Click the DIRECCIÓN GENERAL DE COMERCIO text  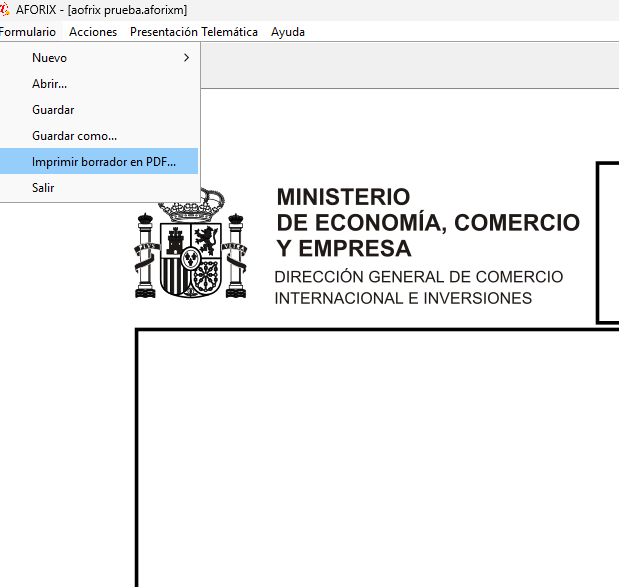[x=419, y=277]
